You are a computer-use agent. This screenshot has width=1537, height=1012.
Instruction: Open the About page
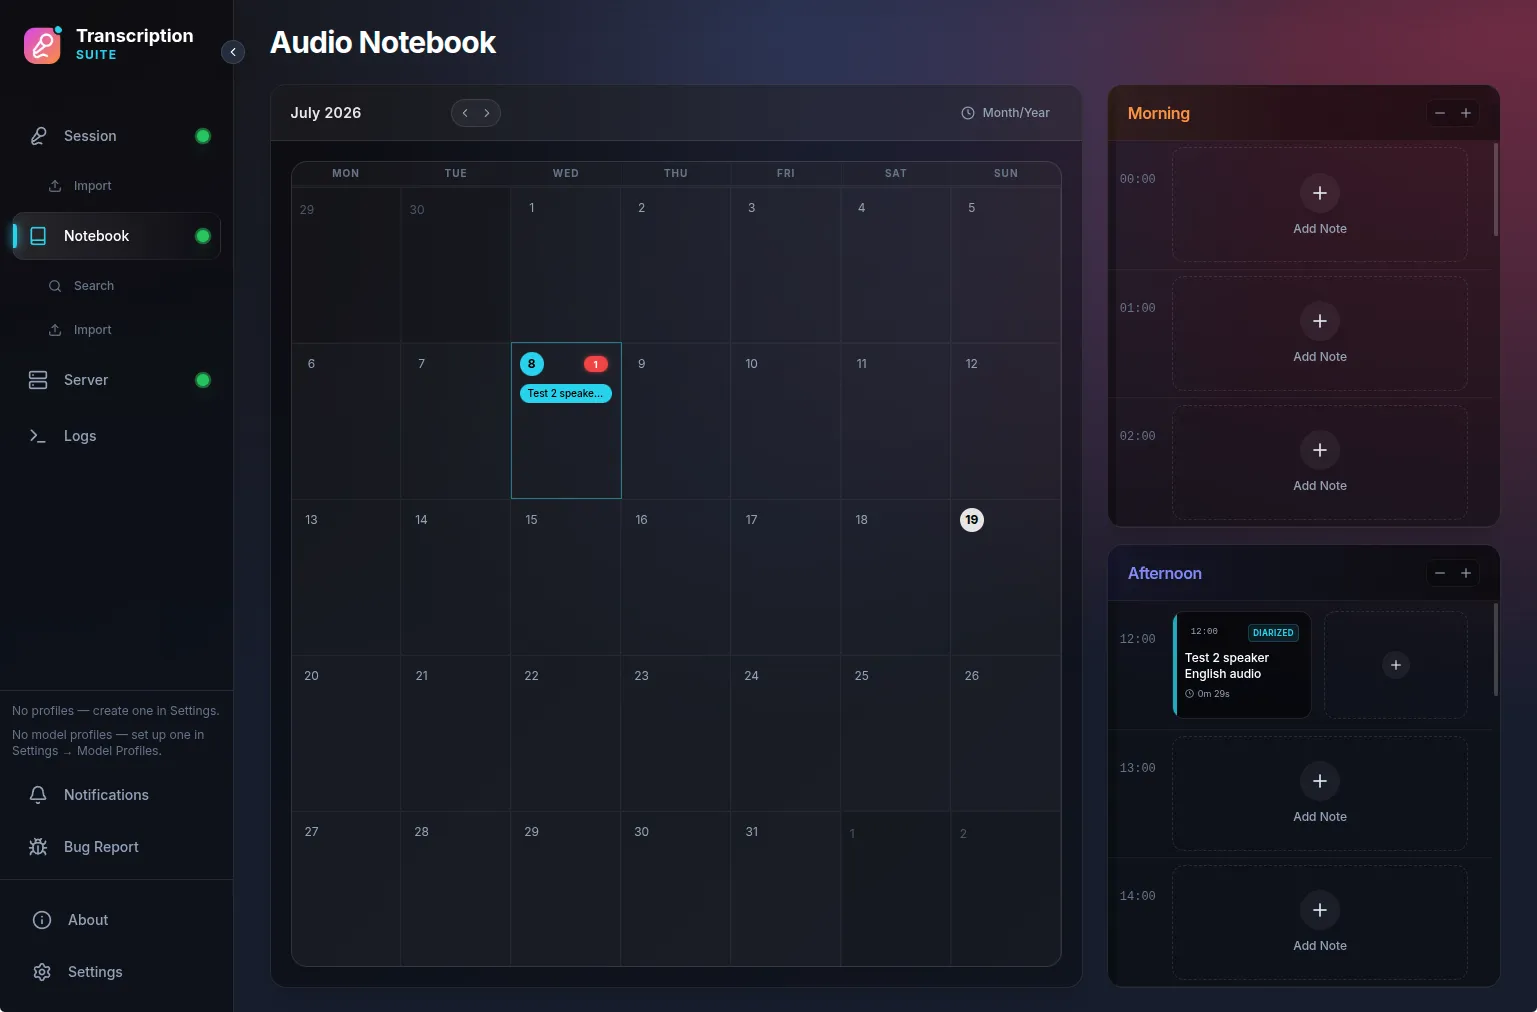[x=116, y=920]
